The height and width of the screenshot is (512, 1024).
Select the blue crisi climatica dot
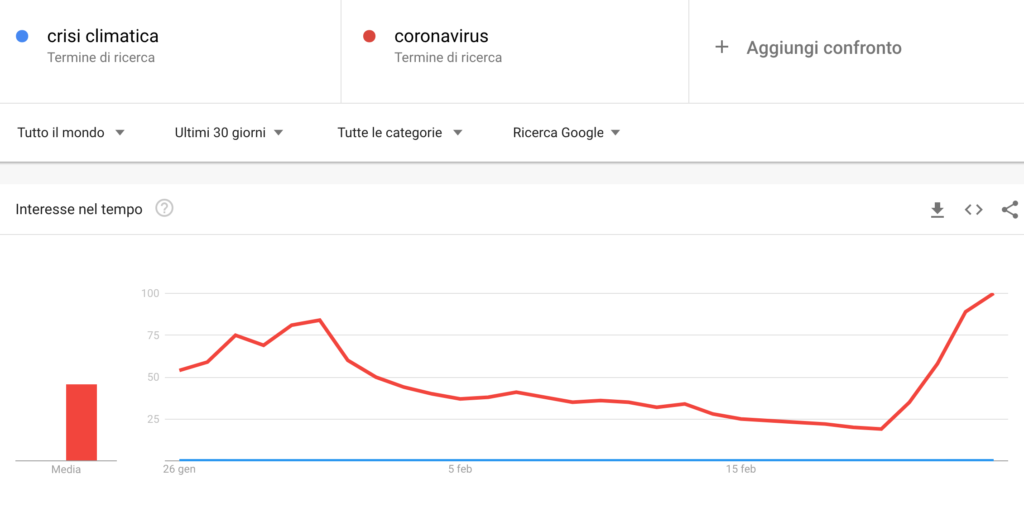22,36
